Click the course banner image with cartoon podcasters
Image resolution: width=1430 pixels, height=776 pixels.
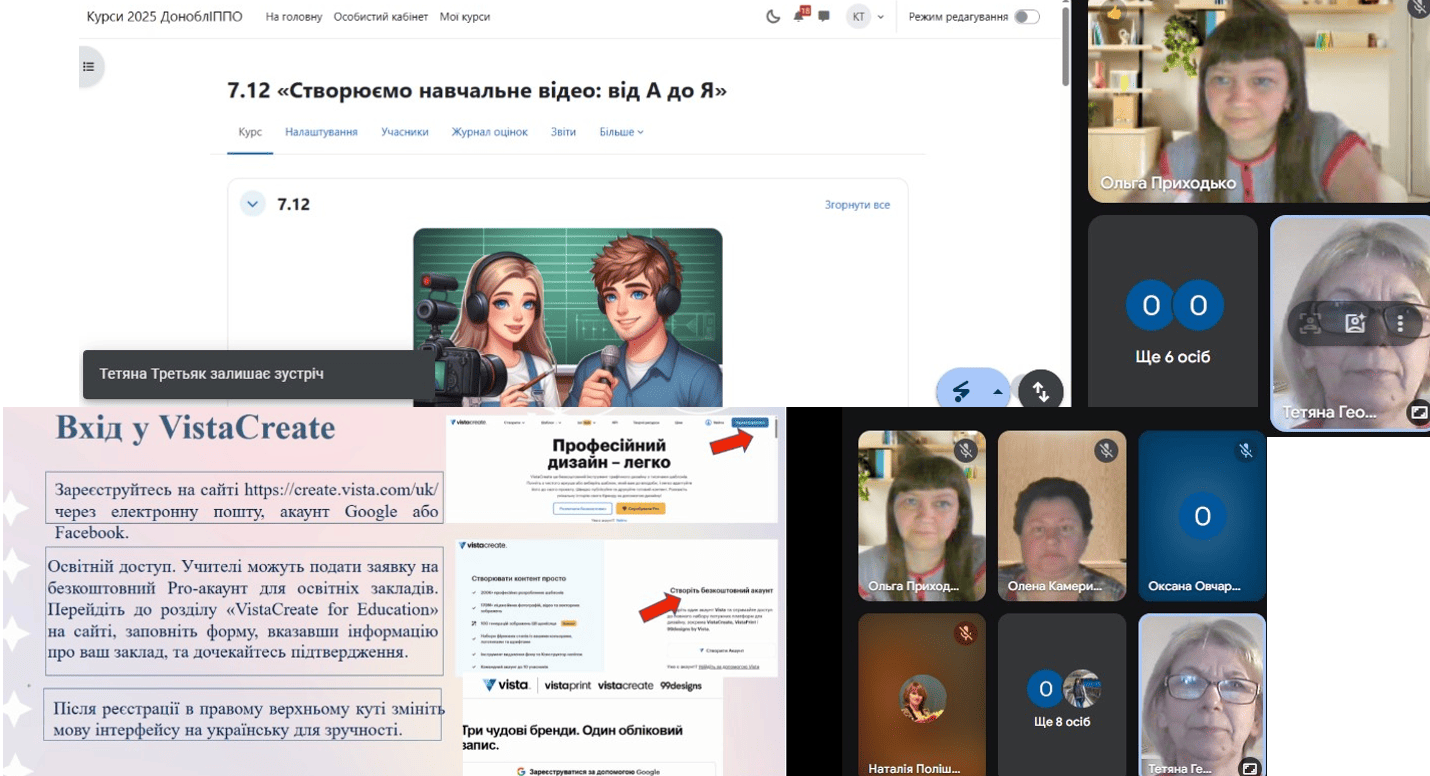tap(568, 317)
